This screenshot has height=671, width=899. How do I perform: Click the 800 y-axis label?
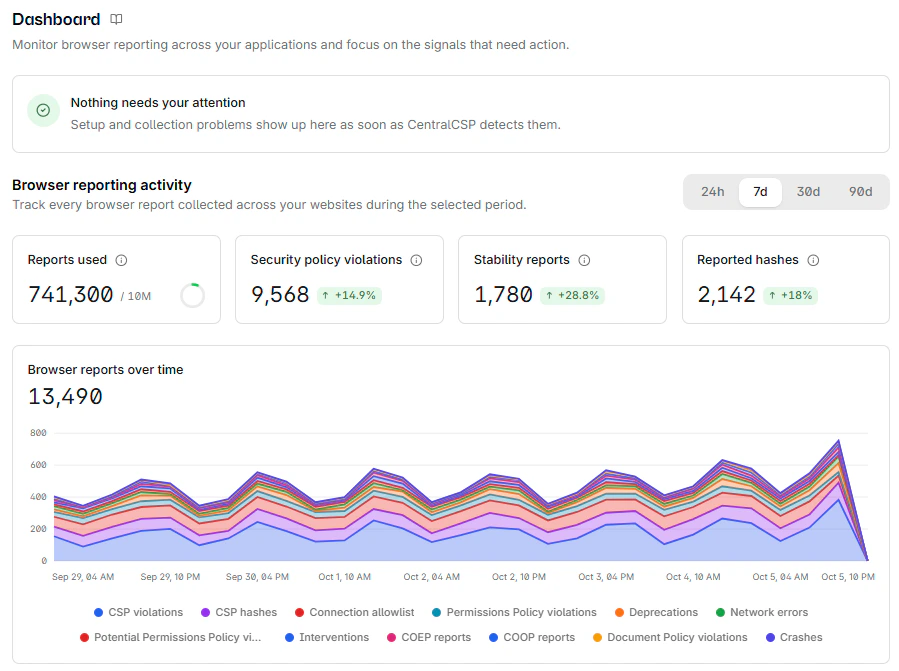tap(38, 433)
